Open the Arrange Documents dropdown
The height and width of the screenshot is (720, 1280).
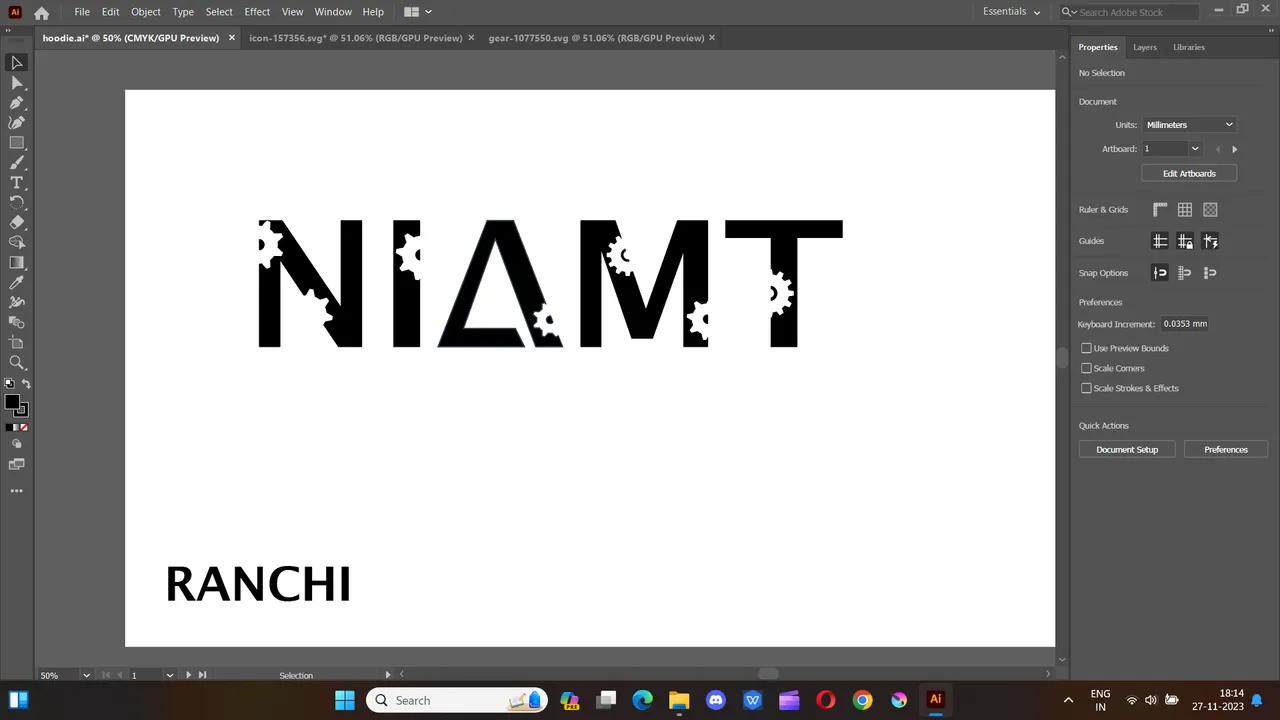[418, 12]
